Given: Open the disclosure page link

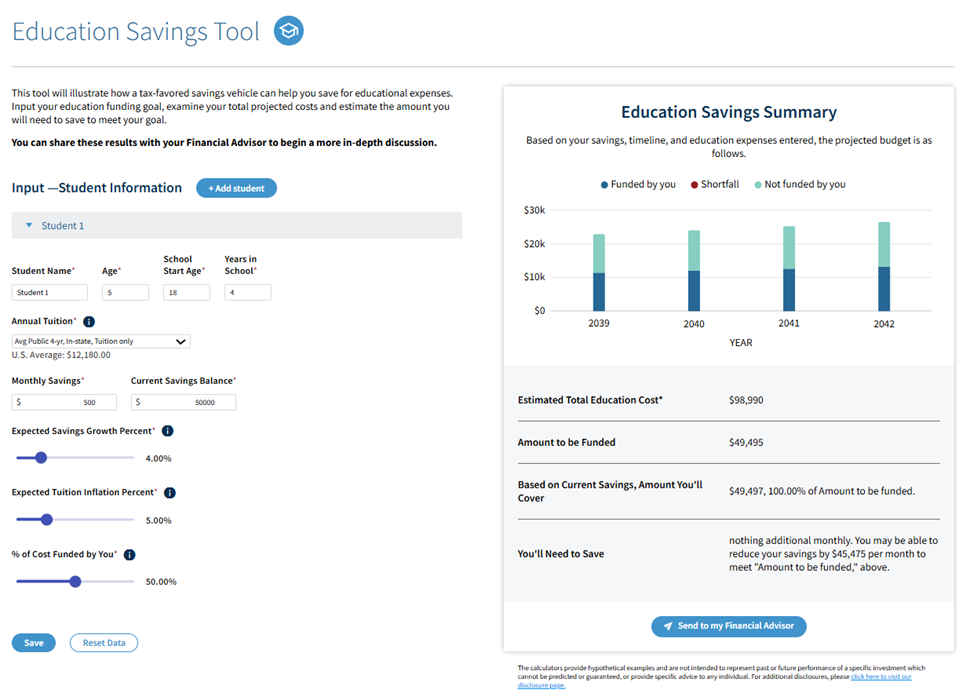Looking at the screenshot, I should pyautogui.click(x=880, y=677).
